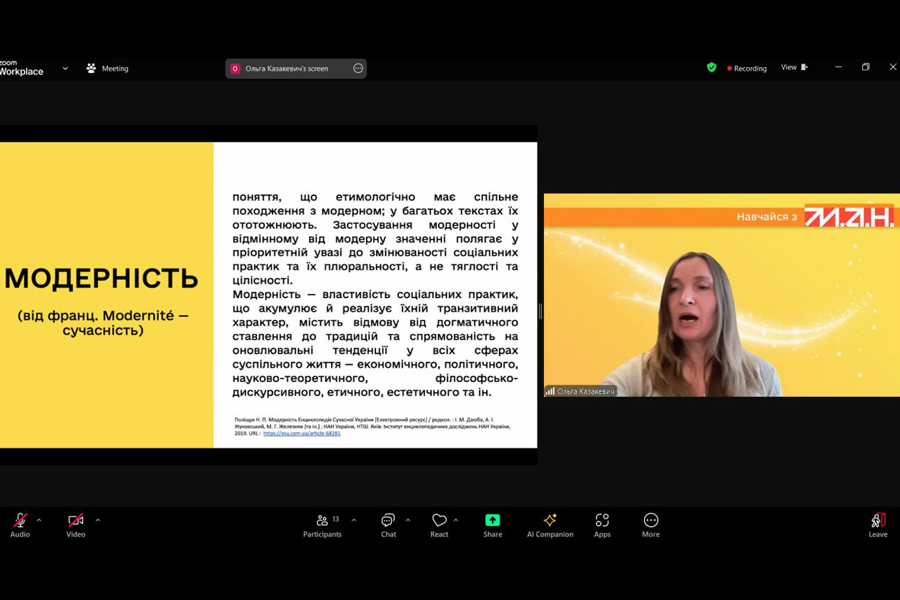Open the esu.com.ua article link on slide

click(302, 434)
